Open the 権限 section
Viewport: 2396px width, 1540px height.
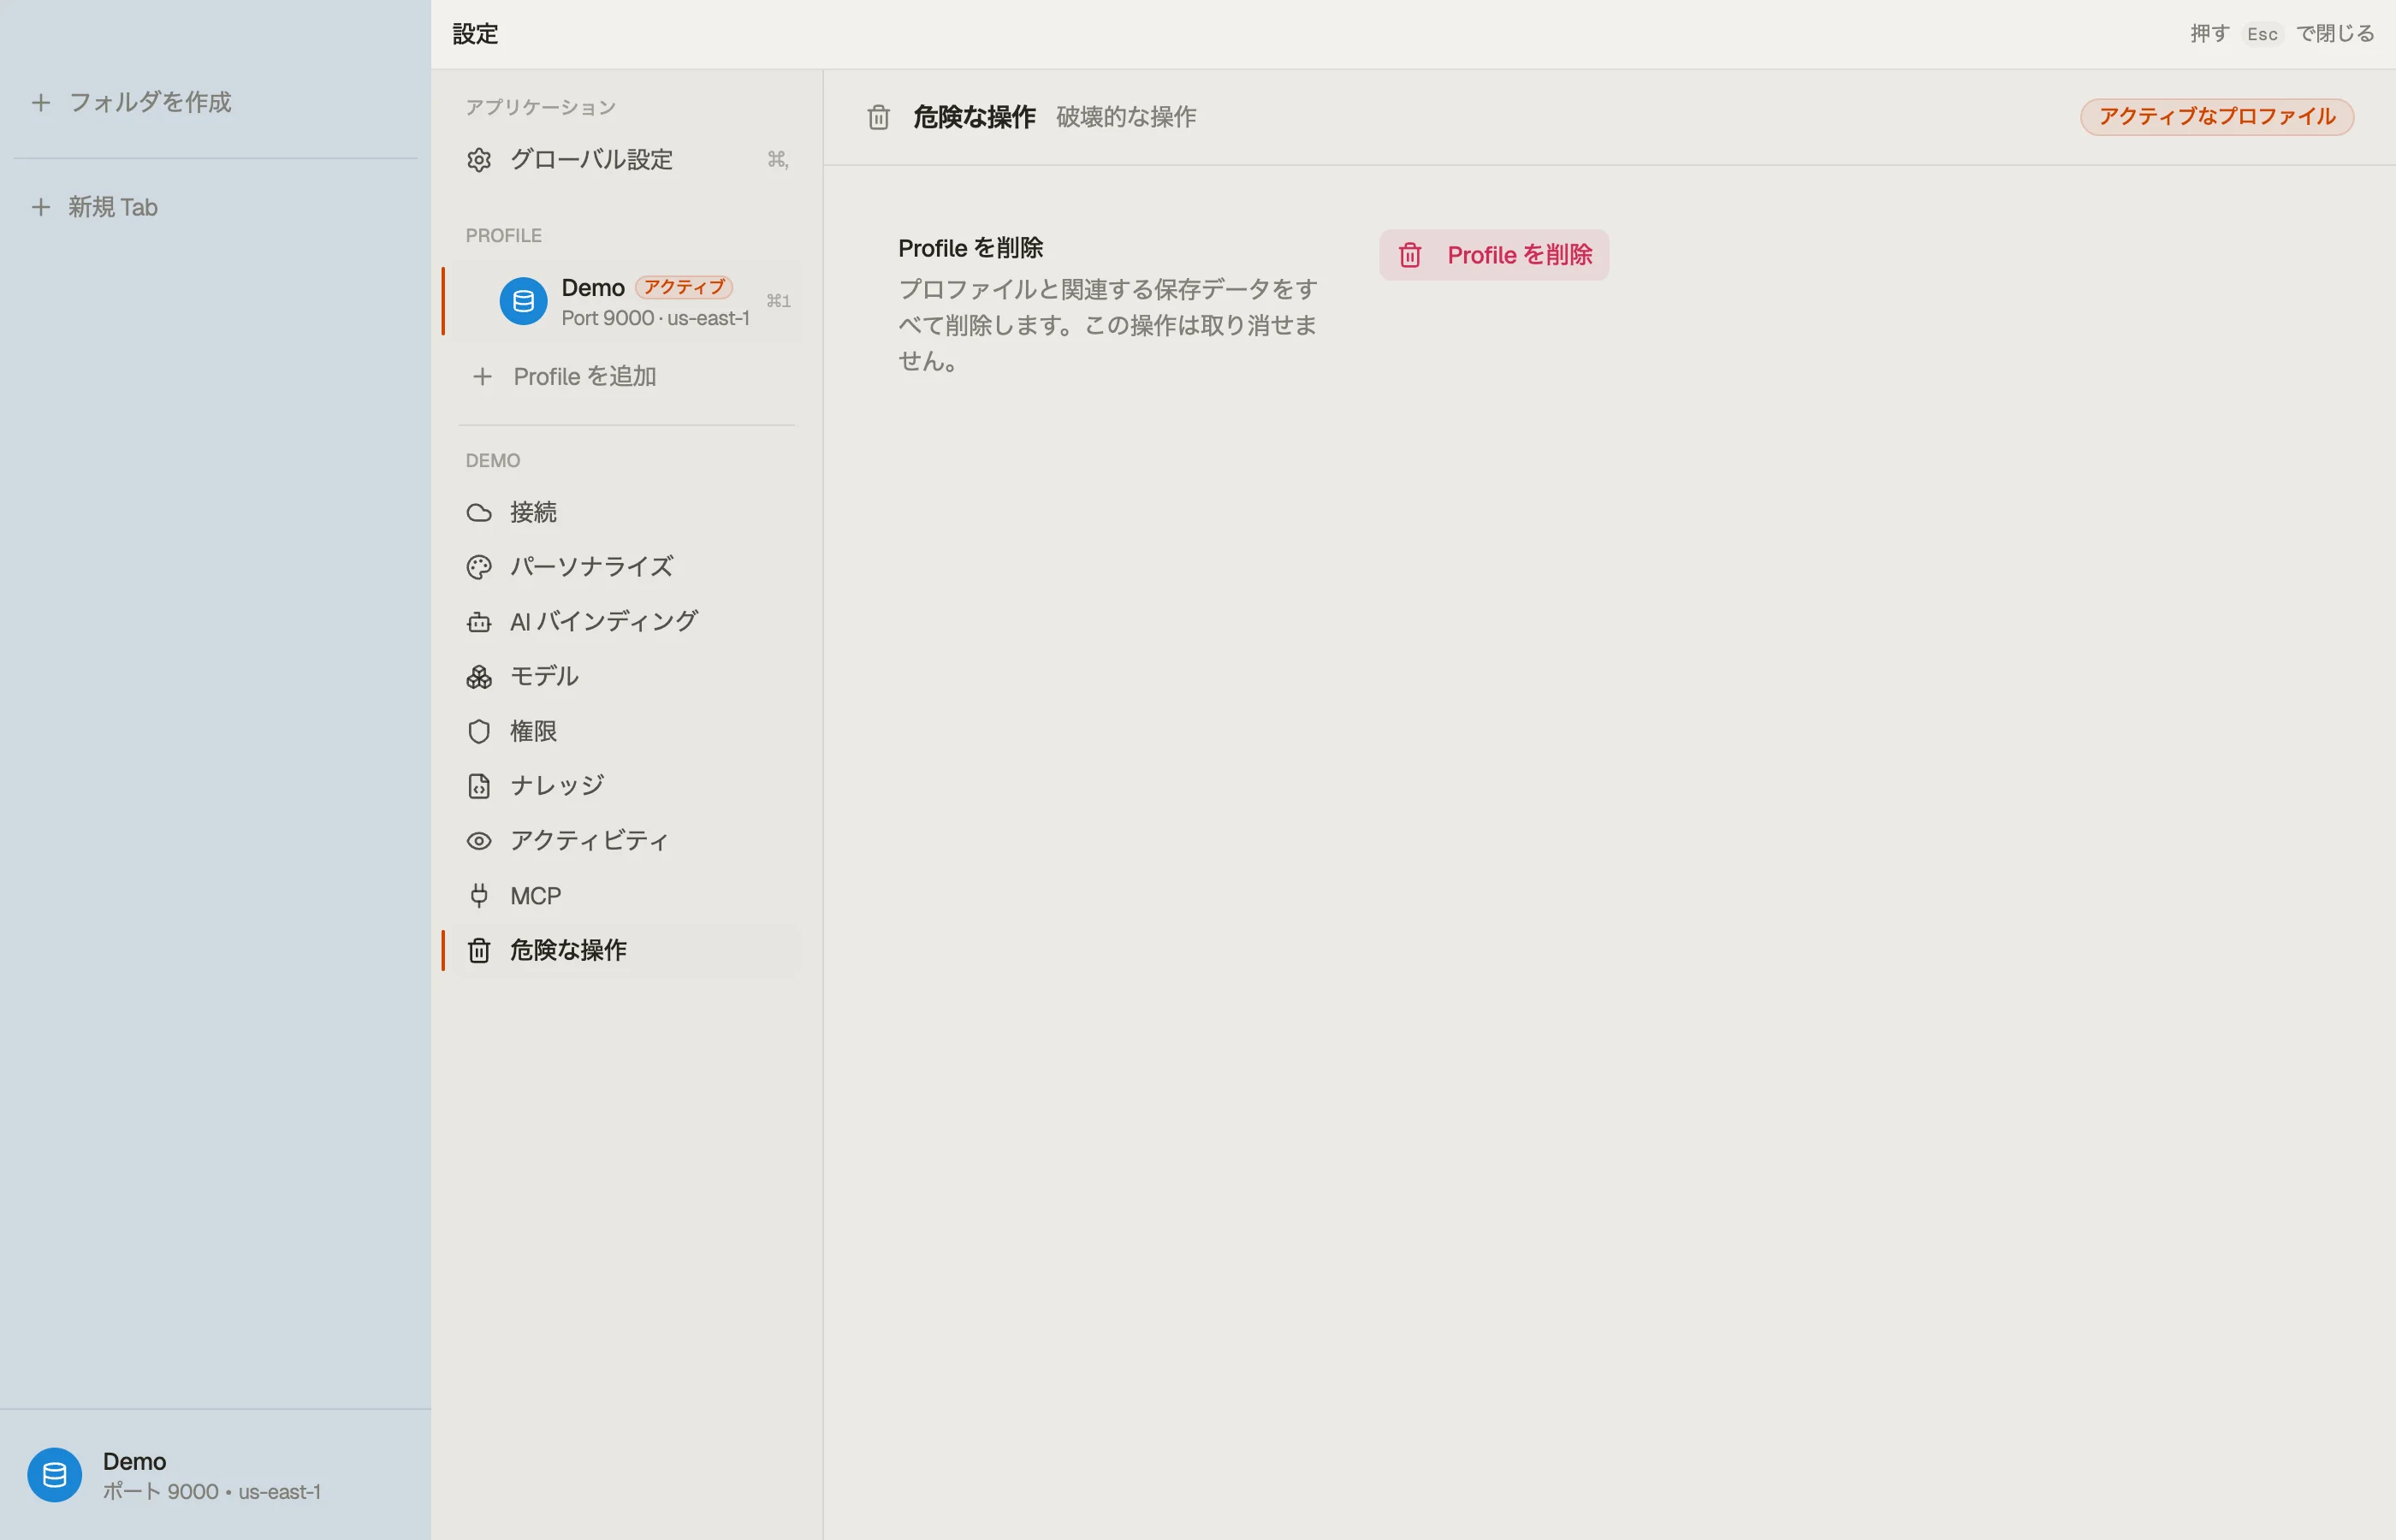(627, 732)
